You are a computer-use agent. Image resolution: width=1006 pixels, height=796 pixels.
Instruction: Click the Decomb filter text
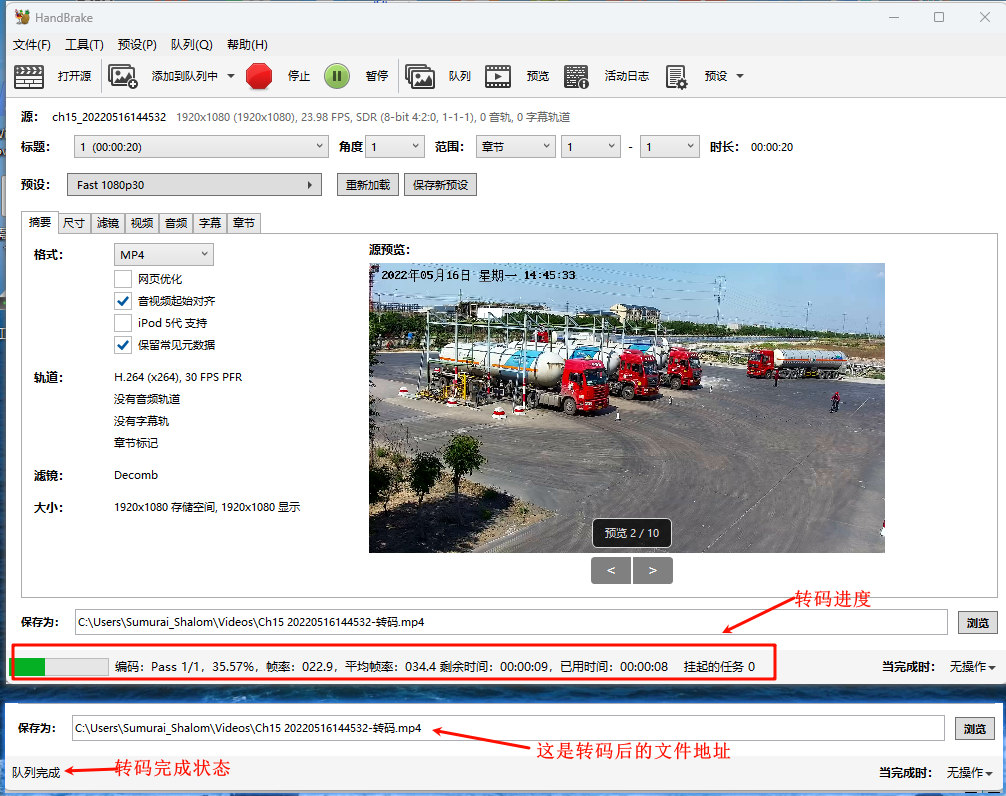(136, 475)
